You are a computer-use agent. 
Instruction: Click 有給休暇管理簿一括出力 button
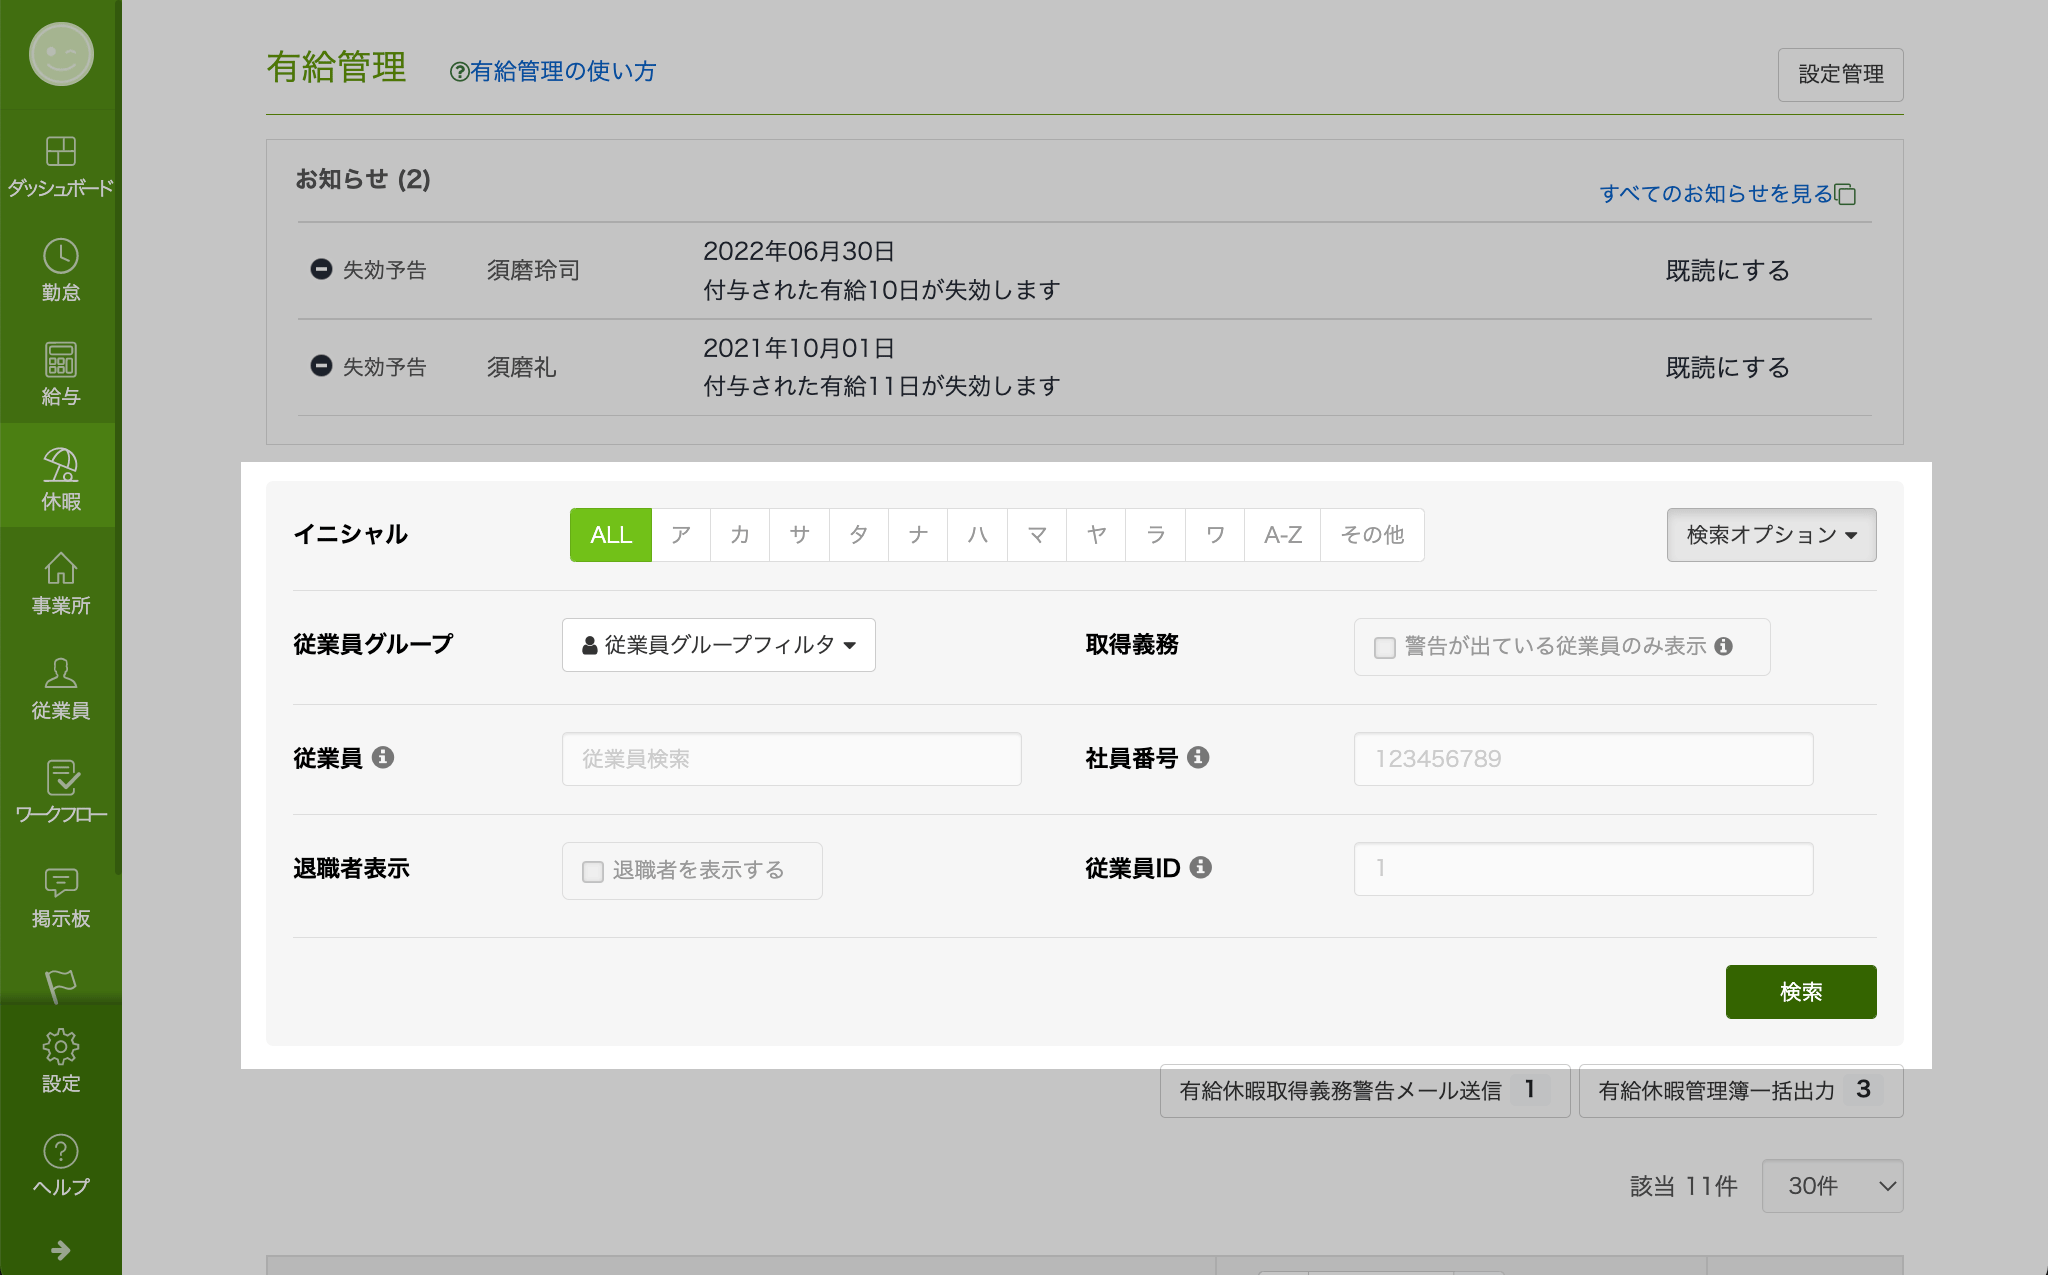click(1741, 1091)
